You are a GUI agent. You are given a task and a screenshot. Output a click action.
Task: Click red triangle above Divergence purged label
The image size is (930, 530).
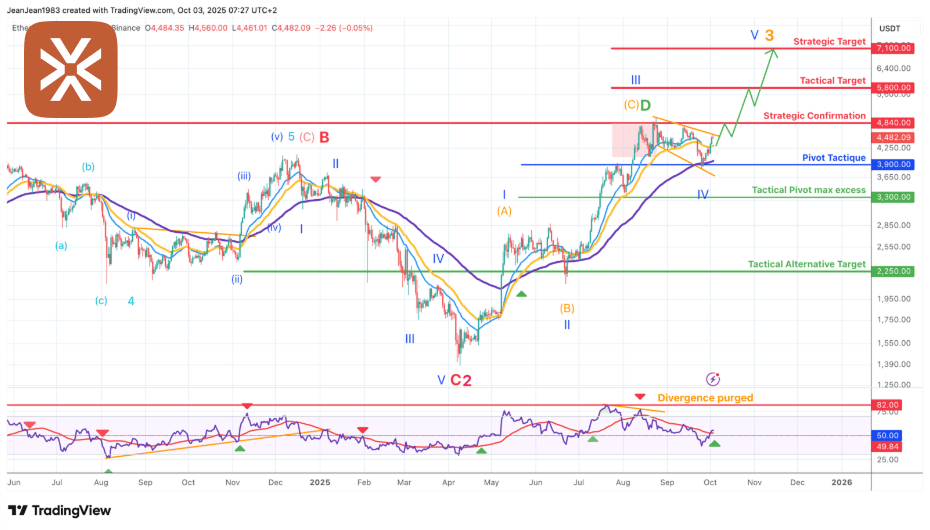tap(639, 397)
